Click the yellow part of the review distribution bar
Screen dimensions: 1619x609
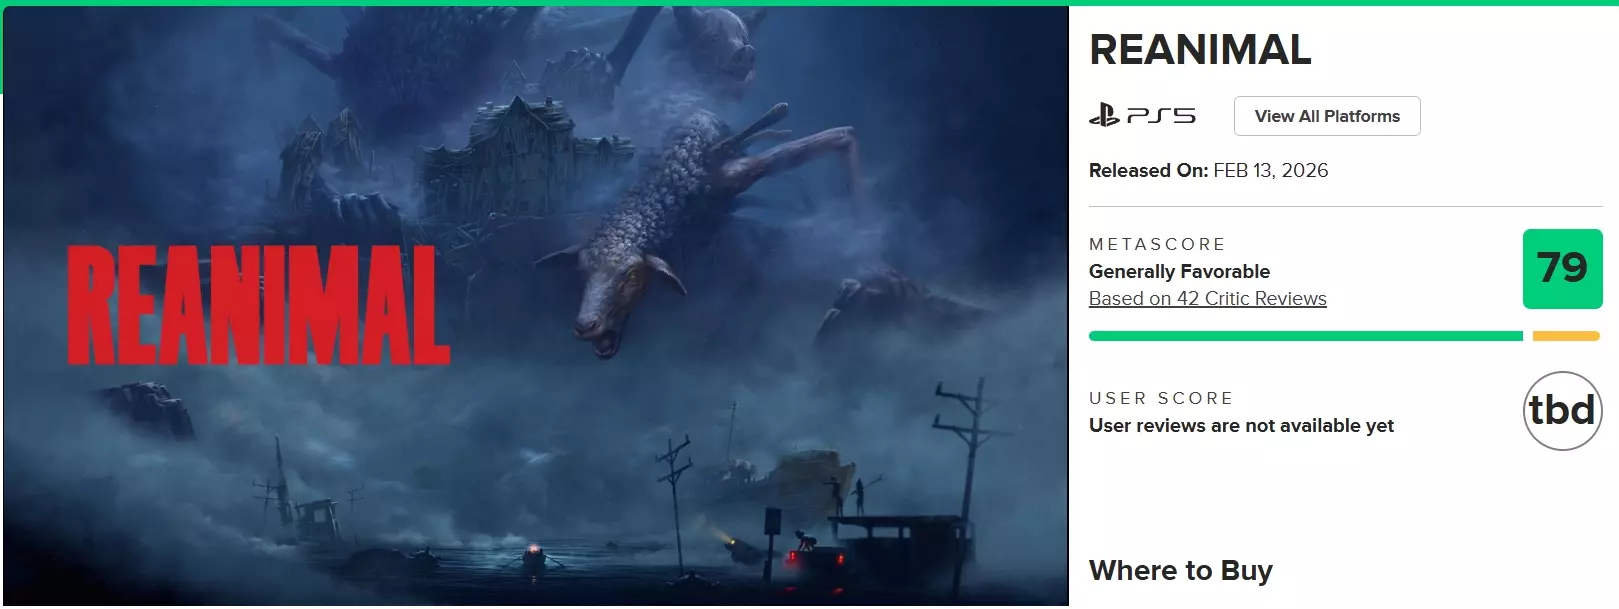tap(1566, 336)
